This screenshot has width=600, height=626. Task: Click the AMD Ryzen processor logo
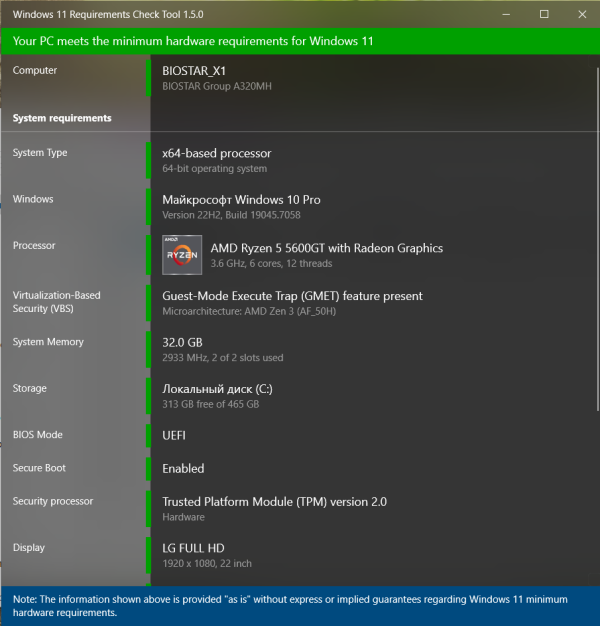(x=182, y=255)
